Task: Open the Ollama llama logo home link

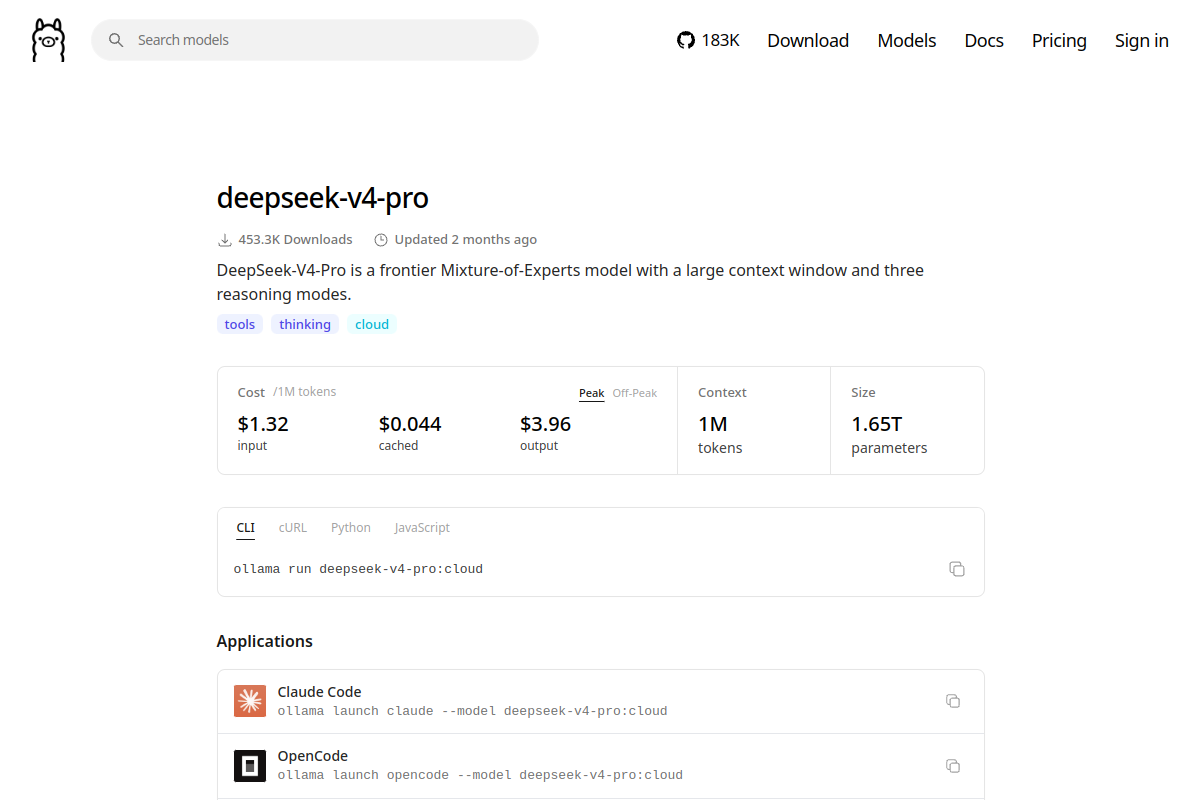Action: click(48, 40)
